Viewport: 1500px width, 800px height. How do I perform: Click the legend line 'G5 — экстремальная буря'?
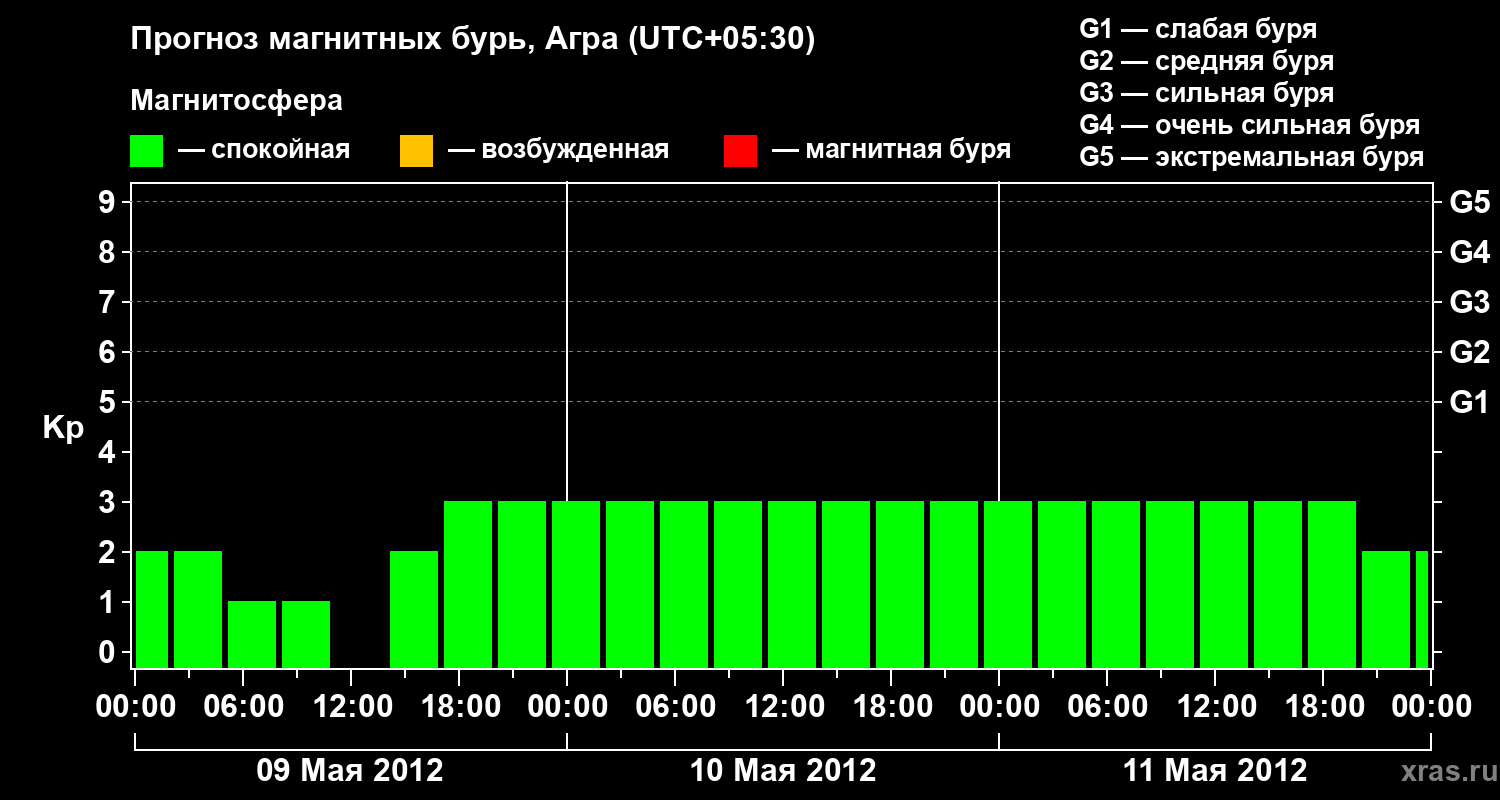1252,157
